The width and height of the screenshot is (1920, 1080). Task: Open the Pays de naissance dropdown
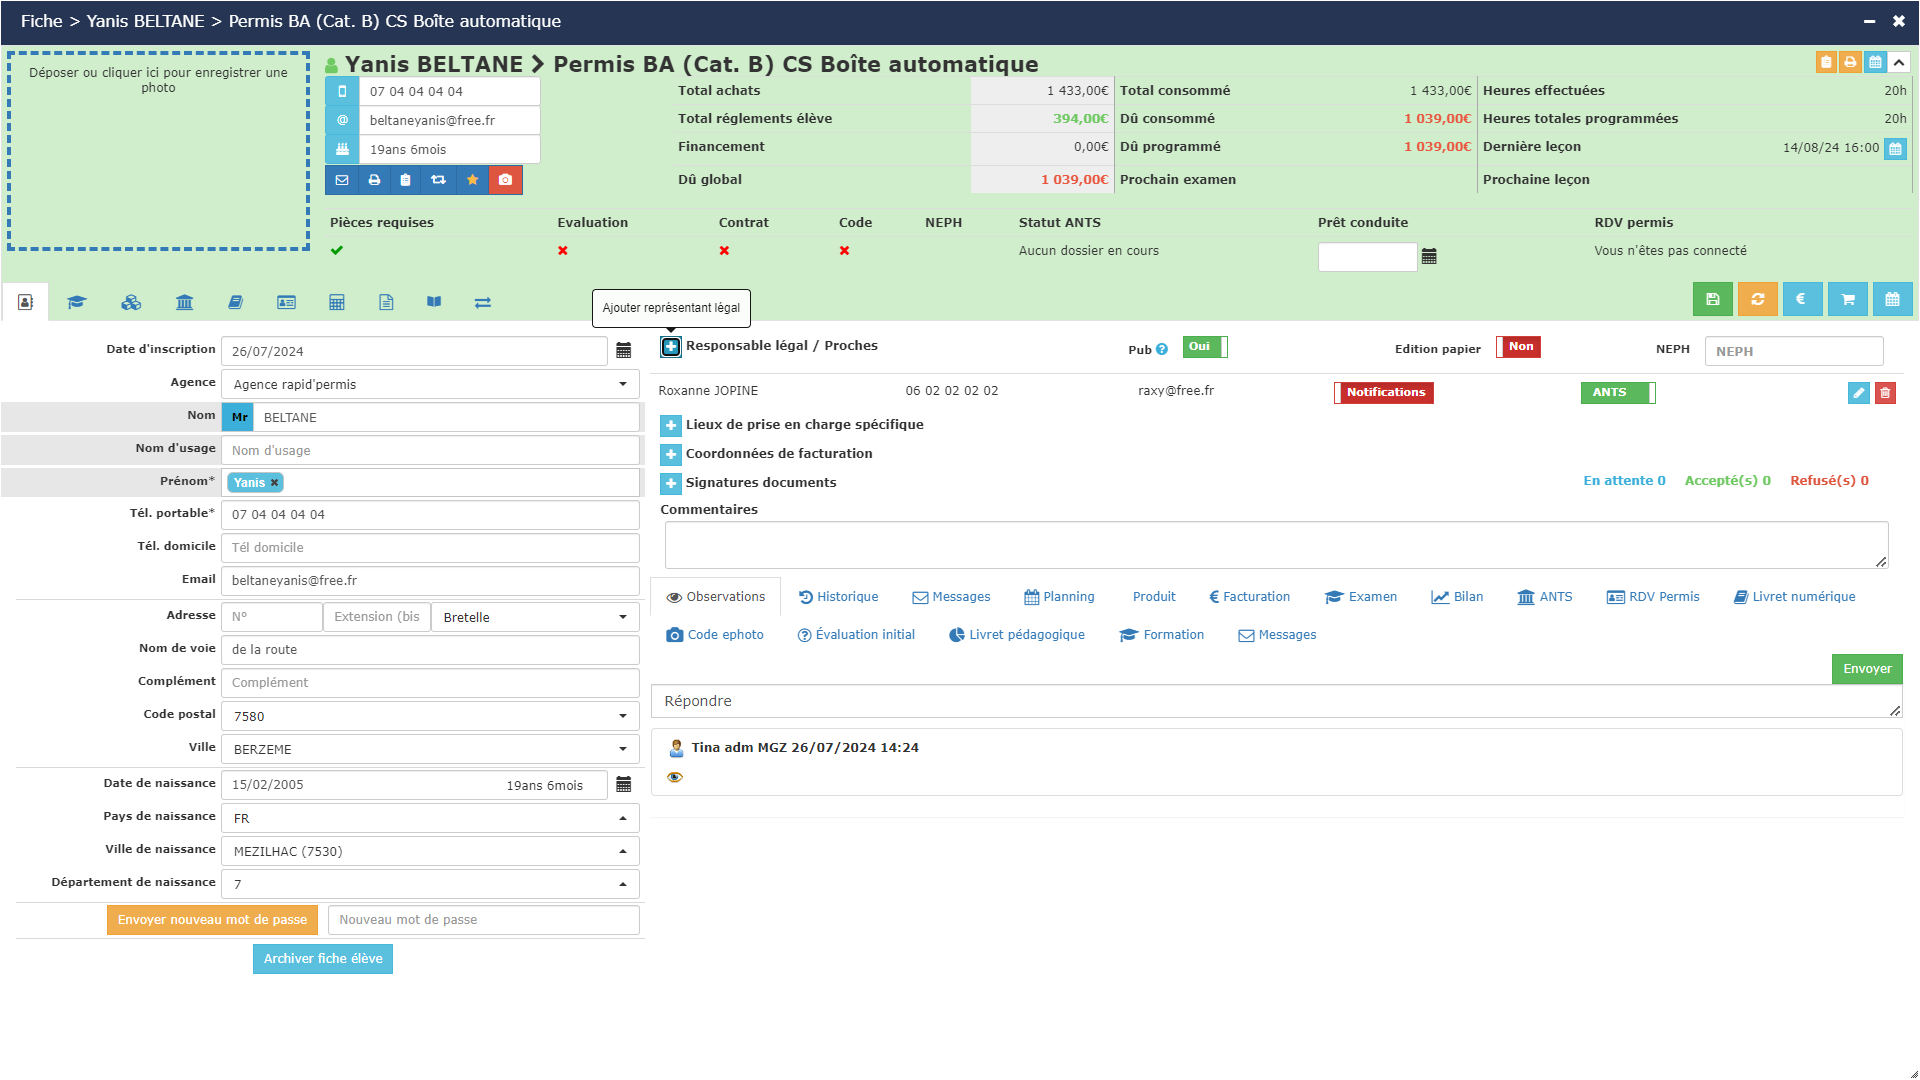[430, 818]
